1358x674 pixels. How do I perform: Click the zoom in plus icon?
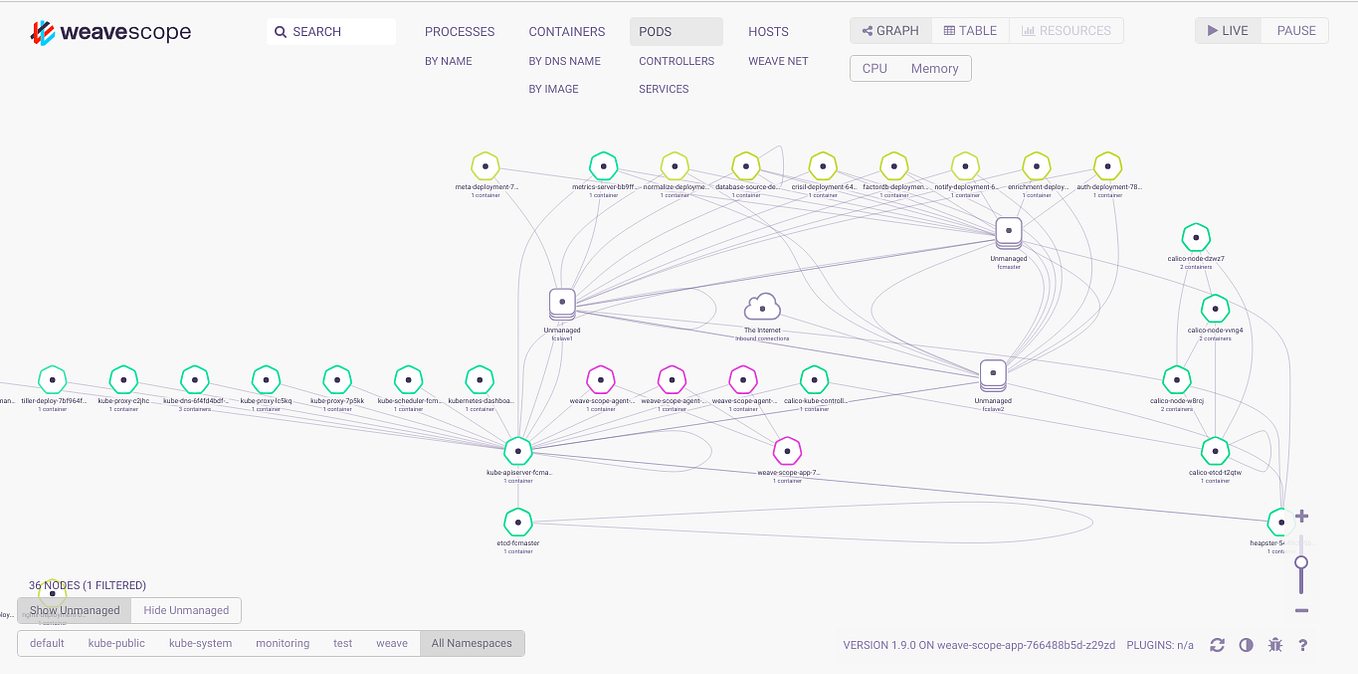[1302, 517]
